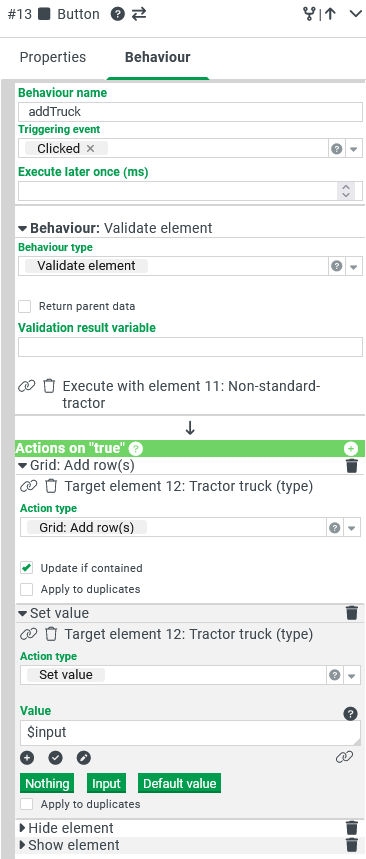Enable Apply to duplicates under Grid action
366x859 pixels.
tap(26, 589)
